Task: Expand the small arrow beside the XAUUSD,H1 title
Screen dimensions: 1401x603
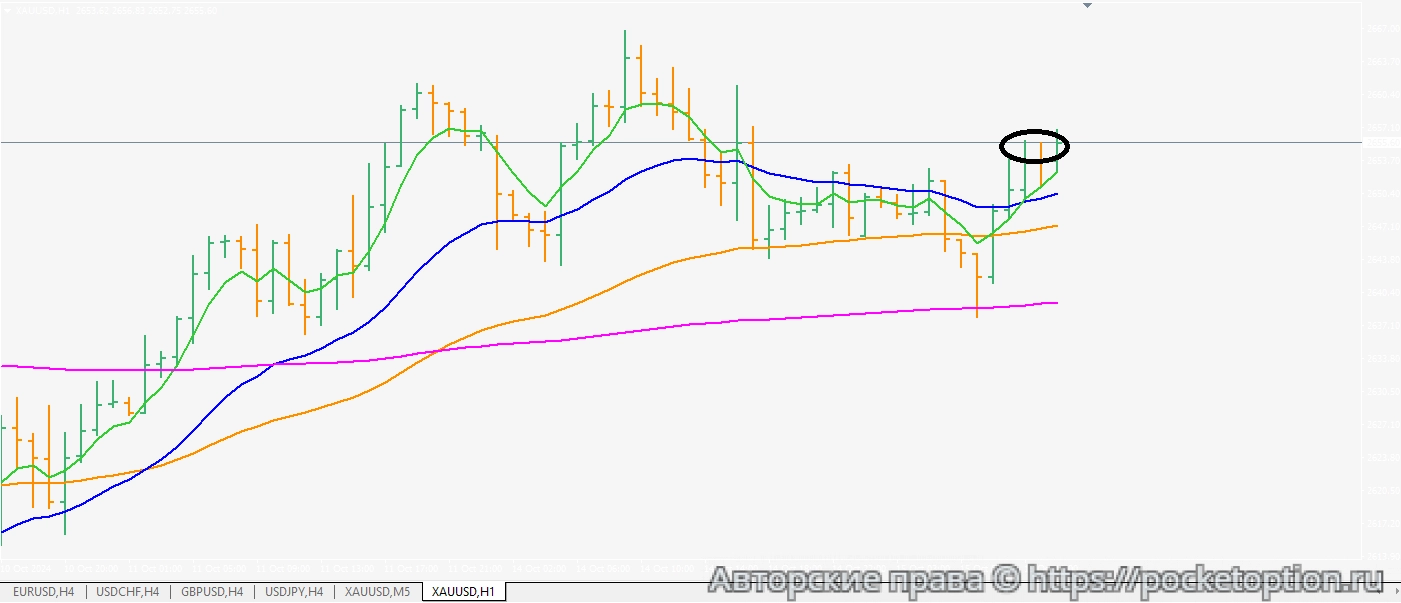Action: (8, 10)
